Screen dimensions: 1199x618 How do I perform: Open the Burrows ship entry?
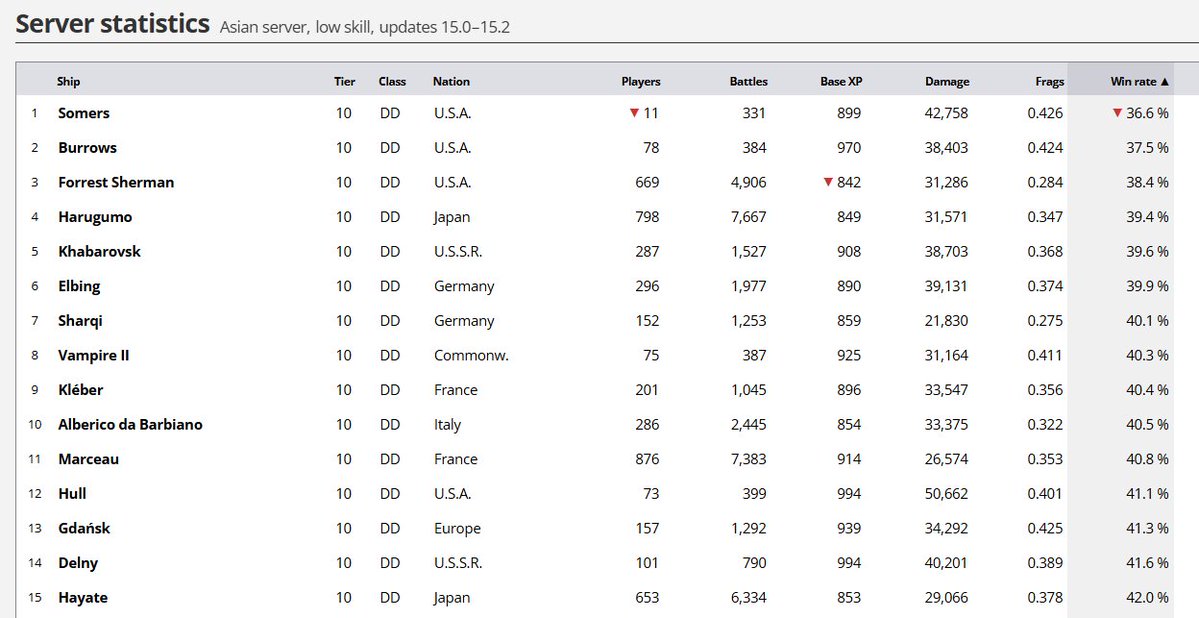[x=87, y=148]
